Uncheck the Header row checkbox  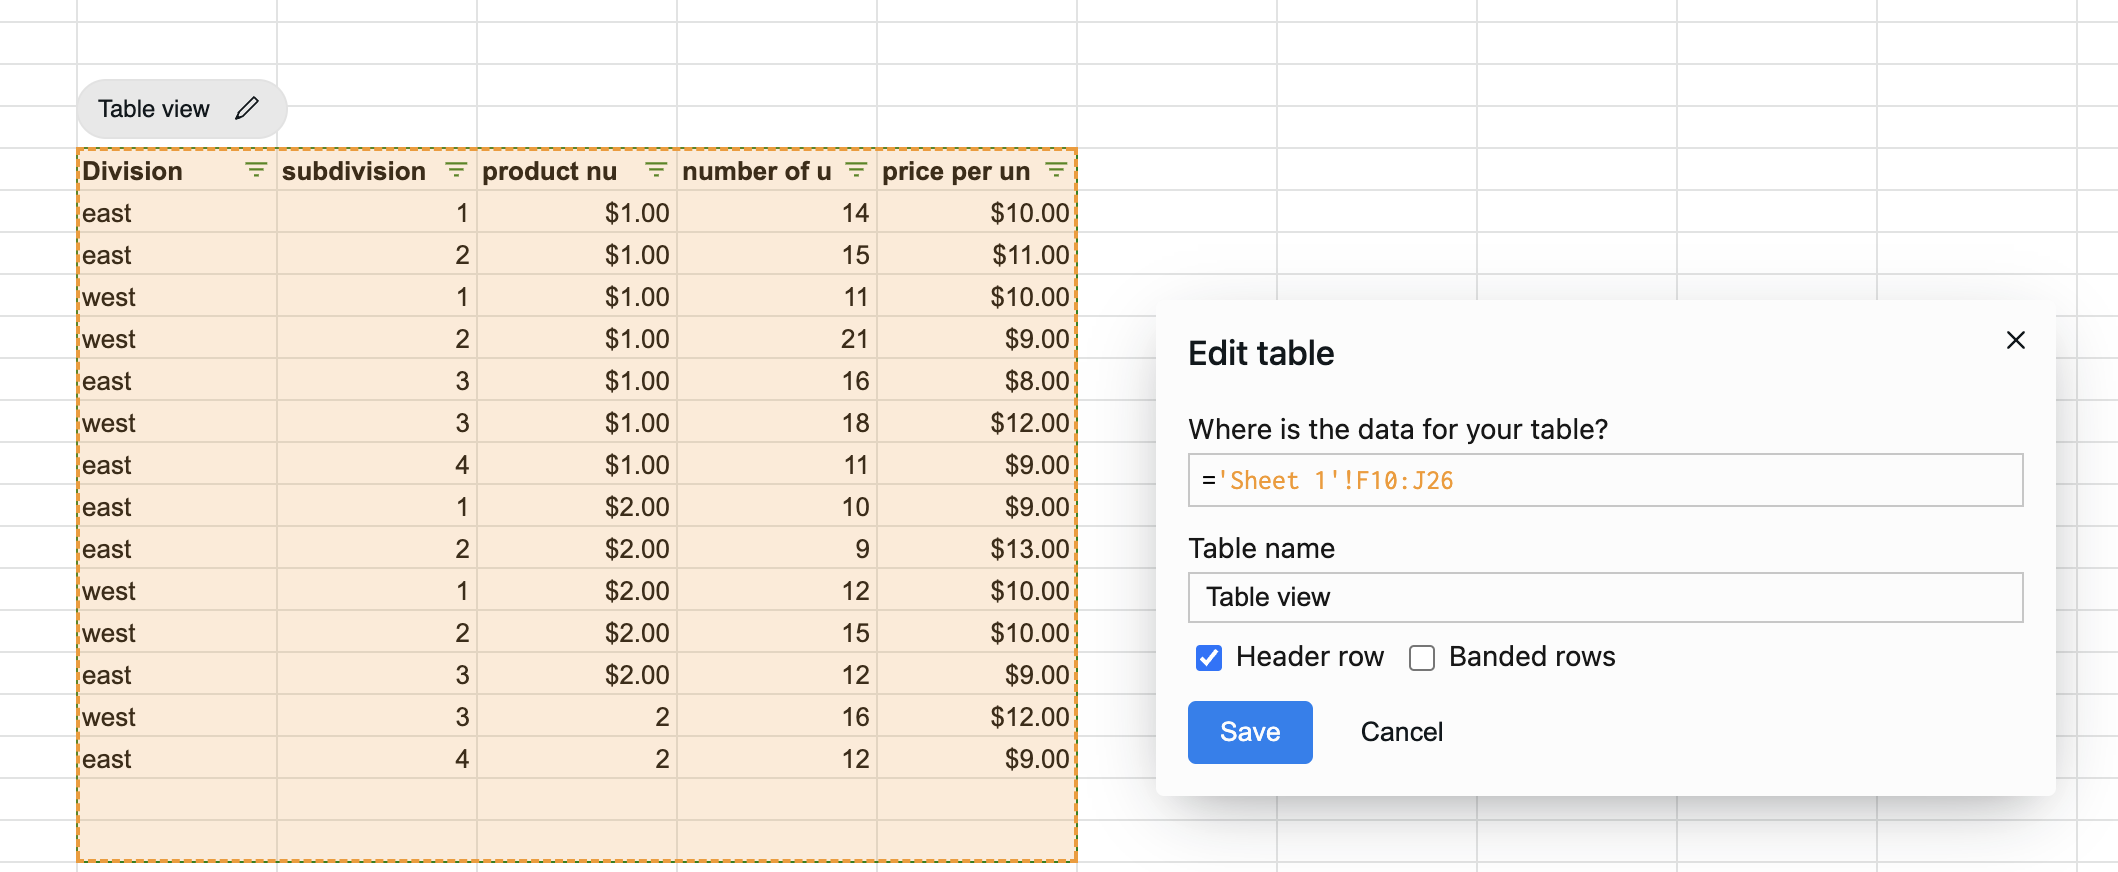coord(1209,658)
